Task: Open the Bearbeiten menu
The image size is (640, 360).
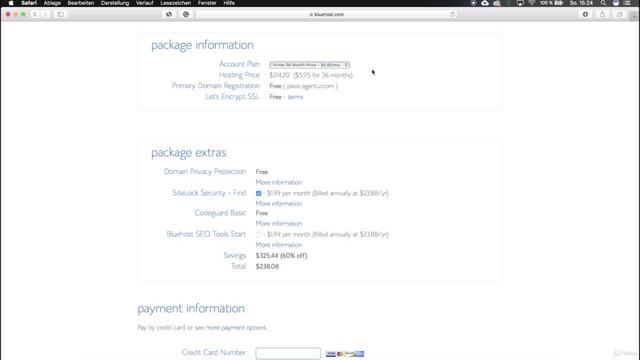Action: (81, 3)
